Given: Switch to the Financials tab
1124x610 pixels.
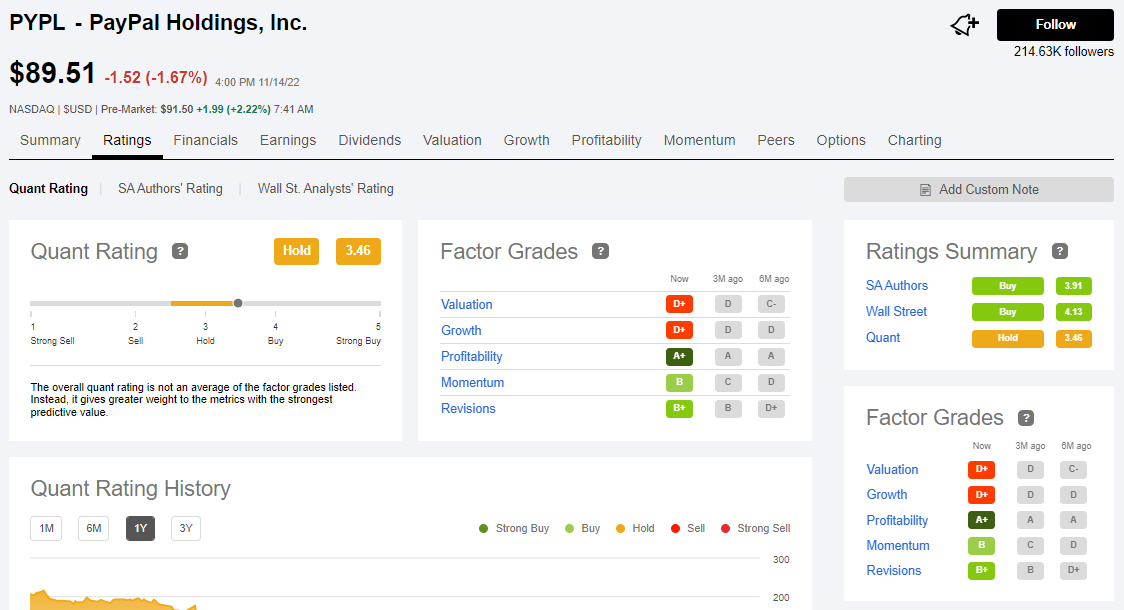Looking at the screenshot, I should [x=205, y=140].
